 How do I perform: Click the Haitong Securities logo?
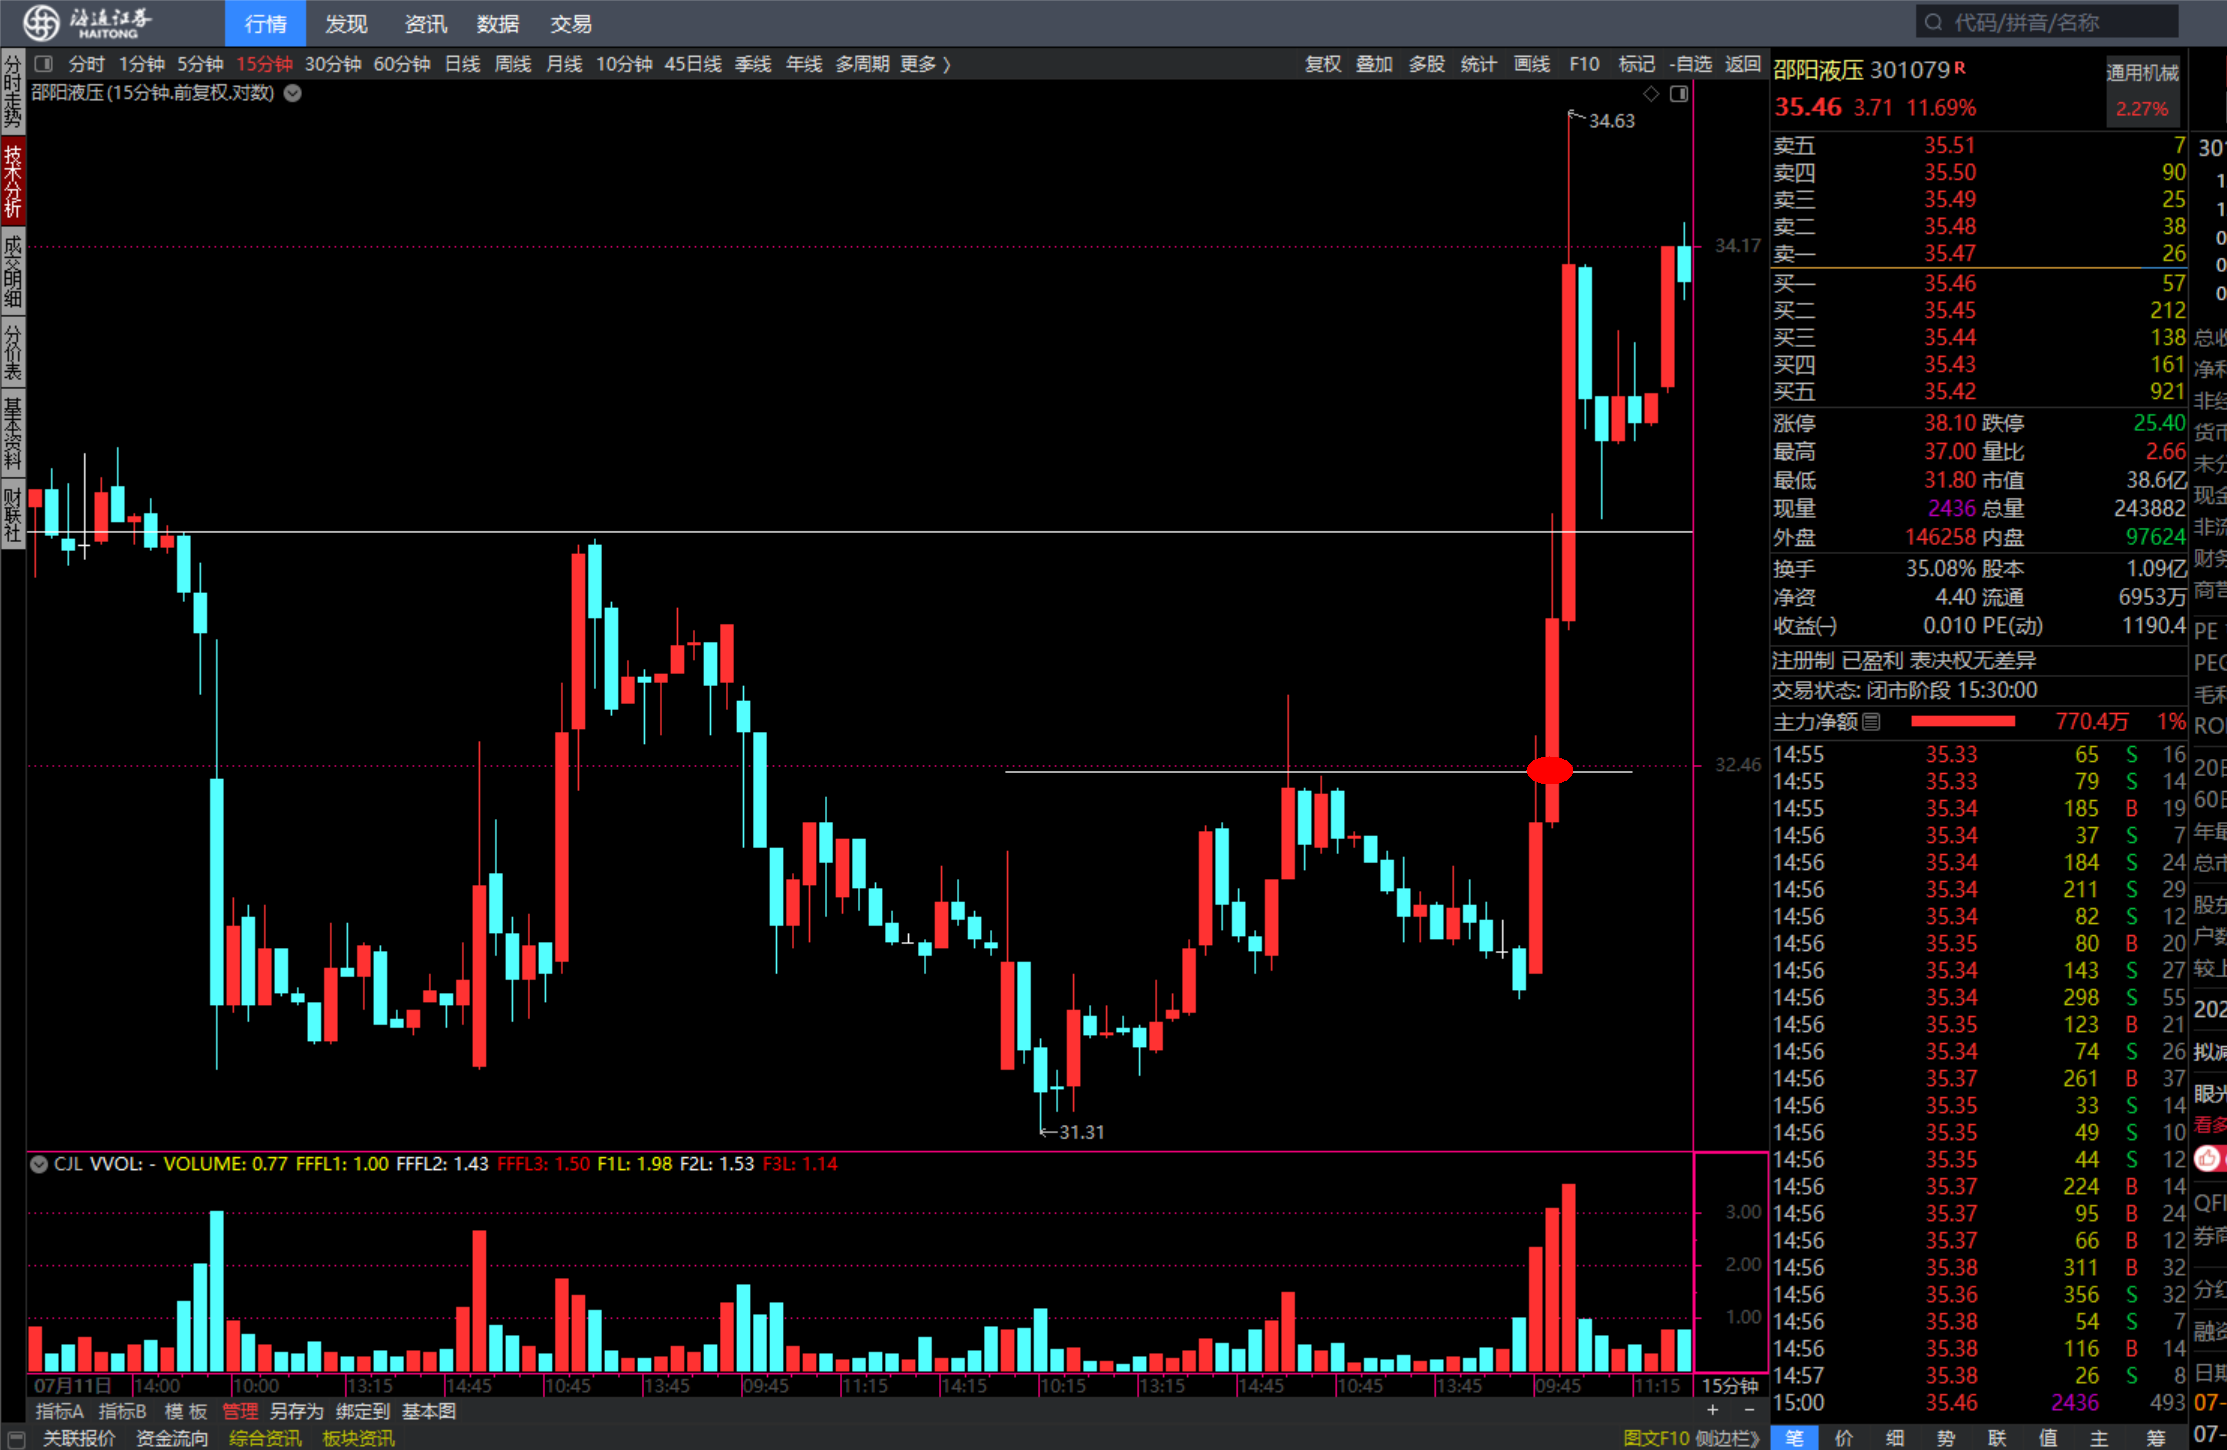87,22
